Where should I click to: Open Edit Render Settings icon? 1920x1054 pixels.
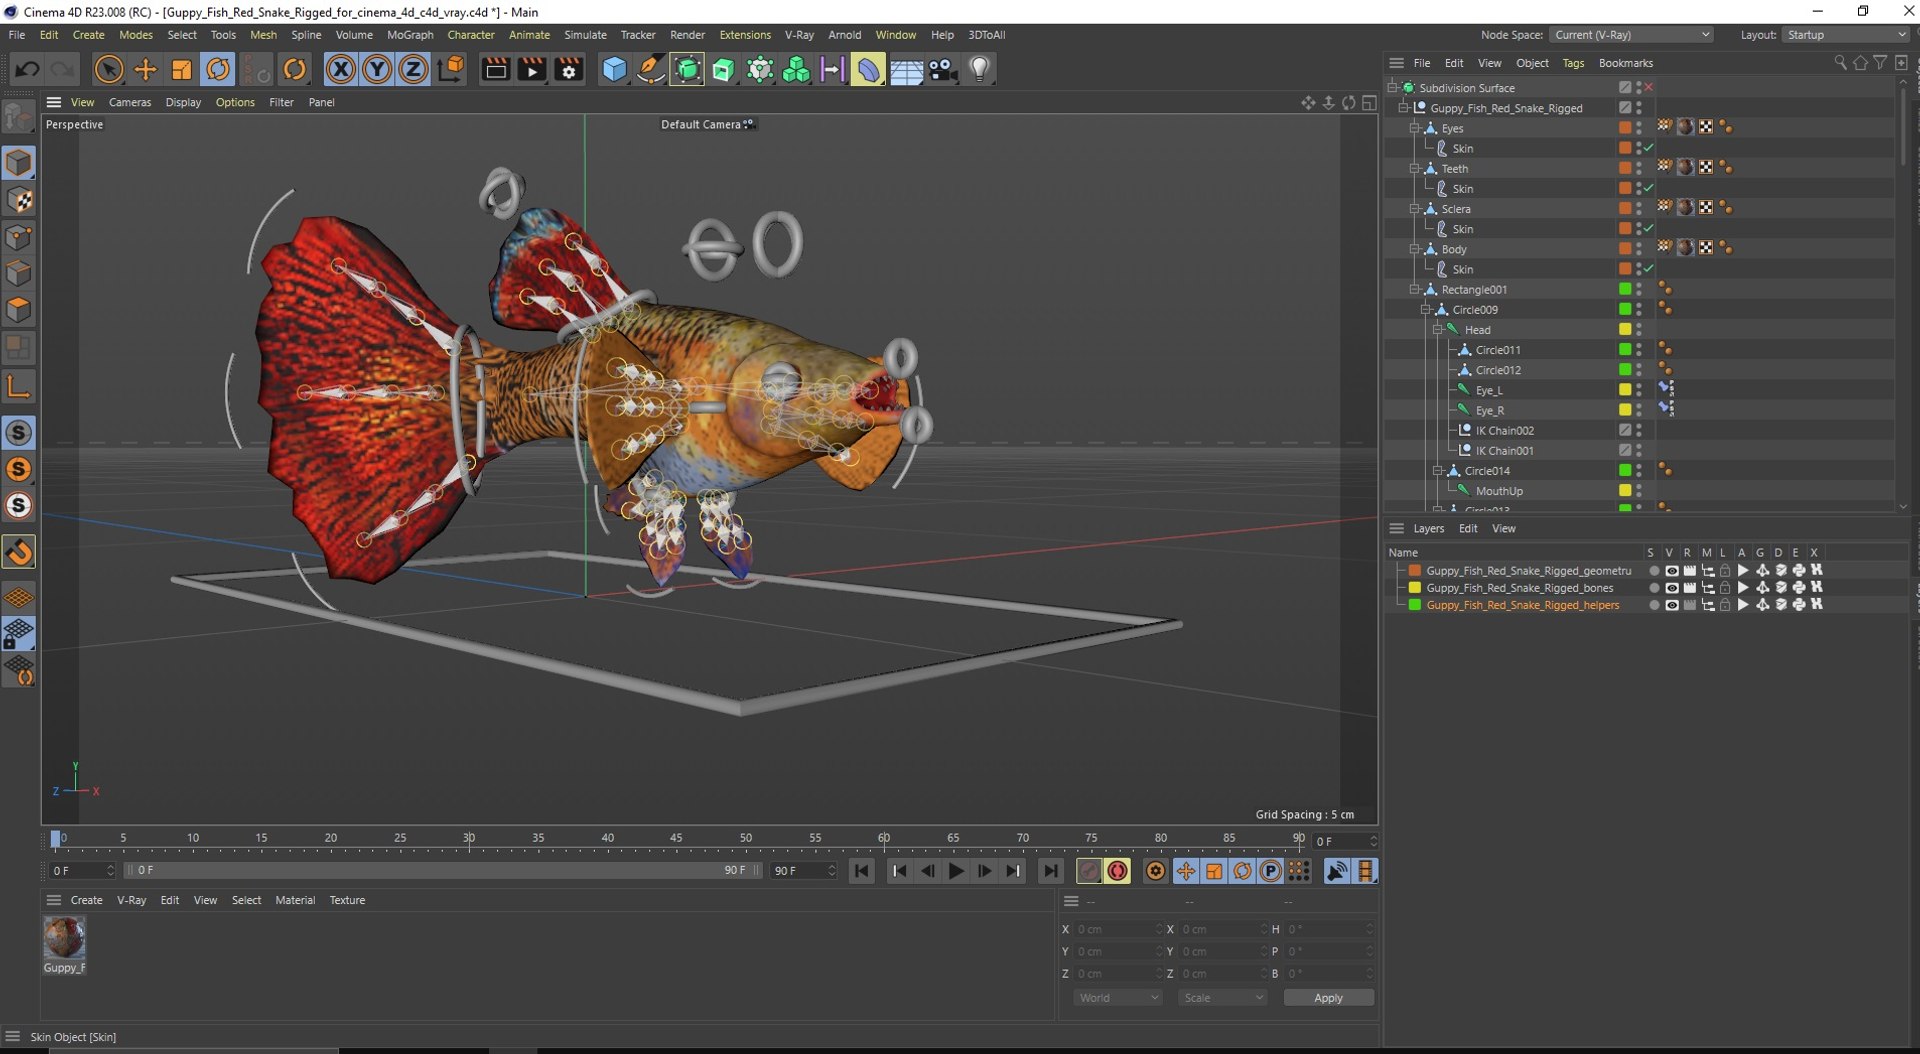(568, 69)
